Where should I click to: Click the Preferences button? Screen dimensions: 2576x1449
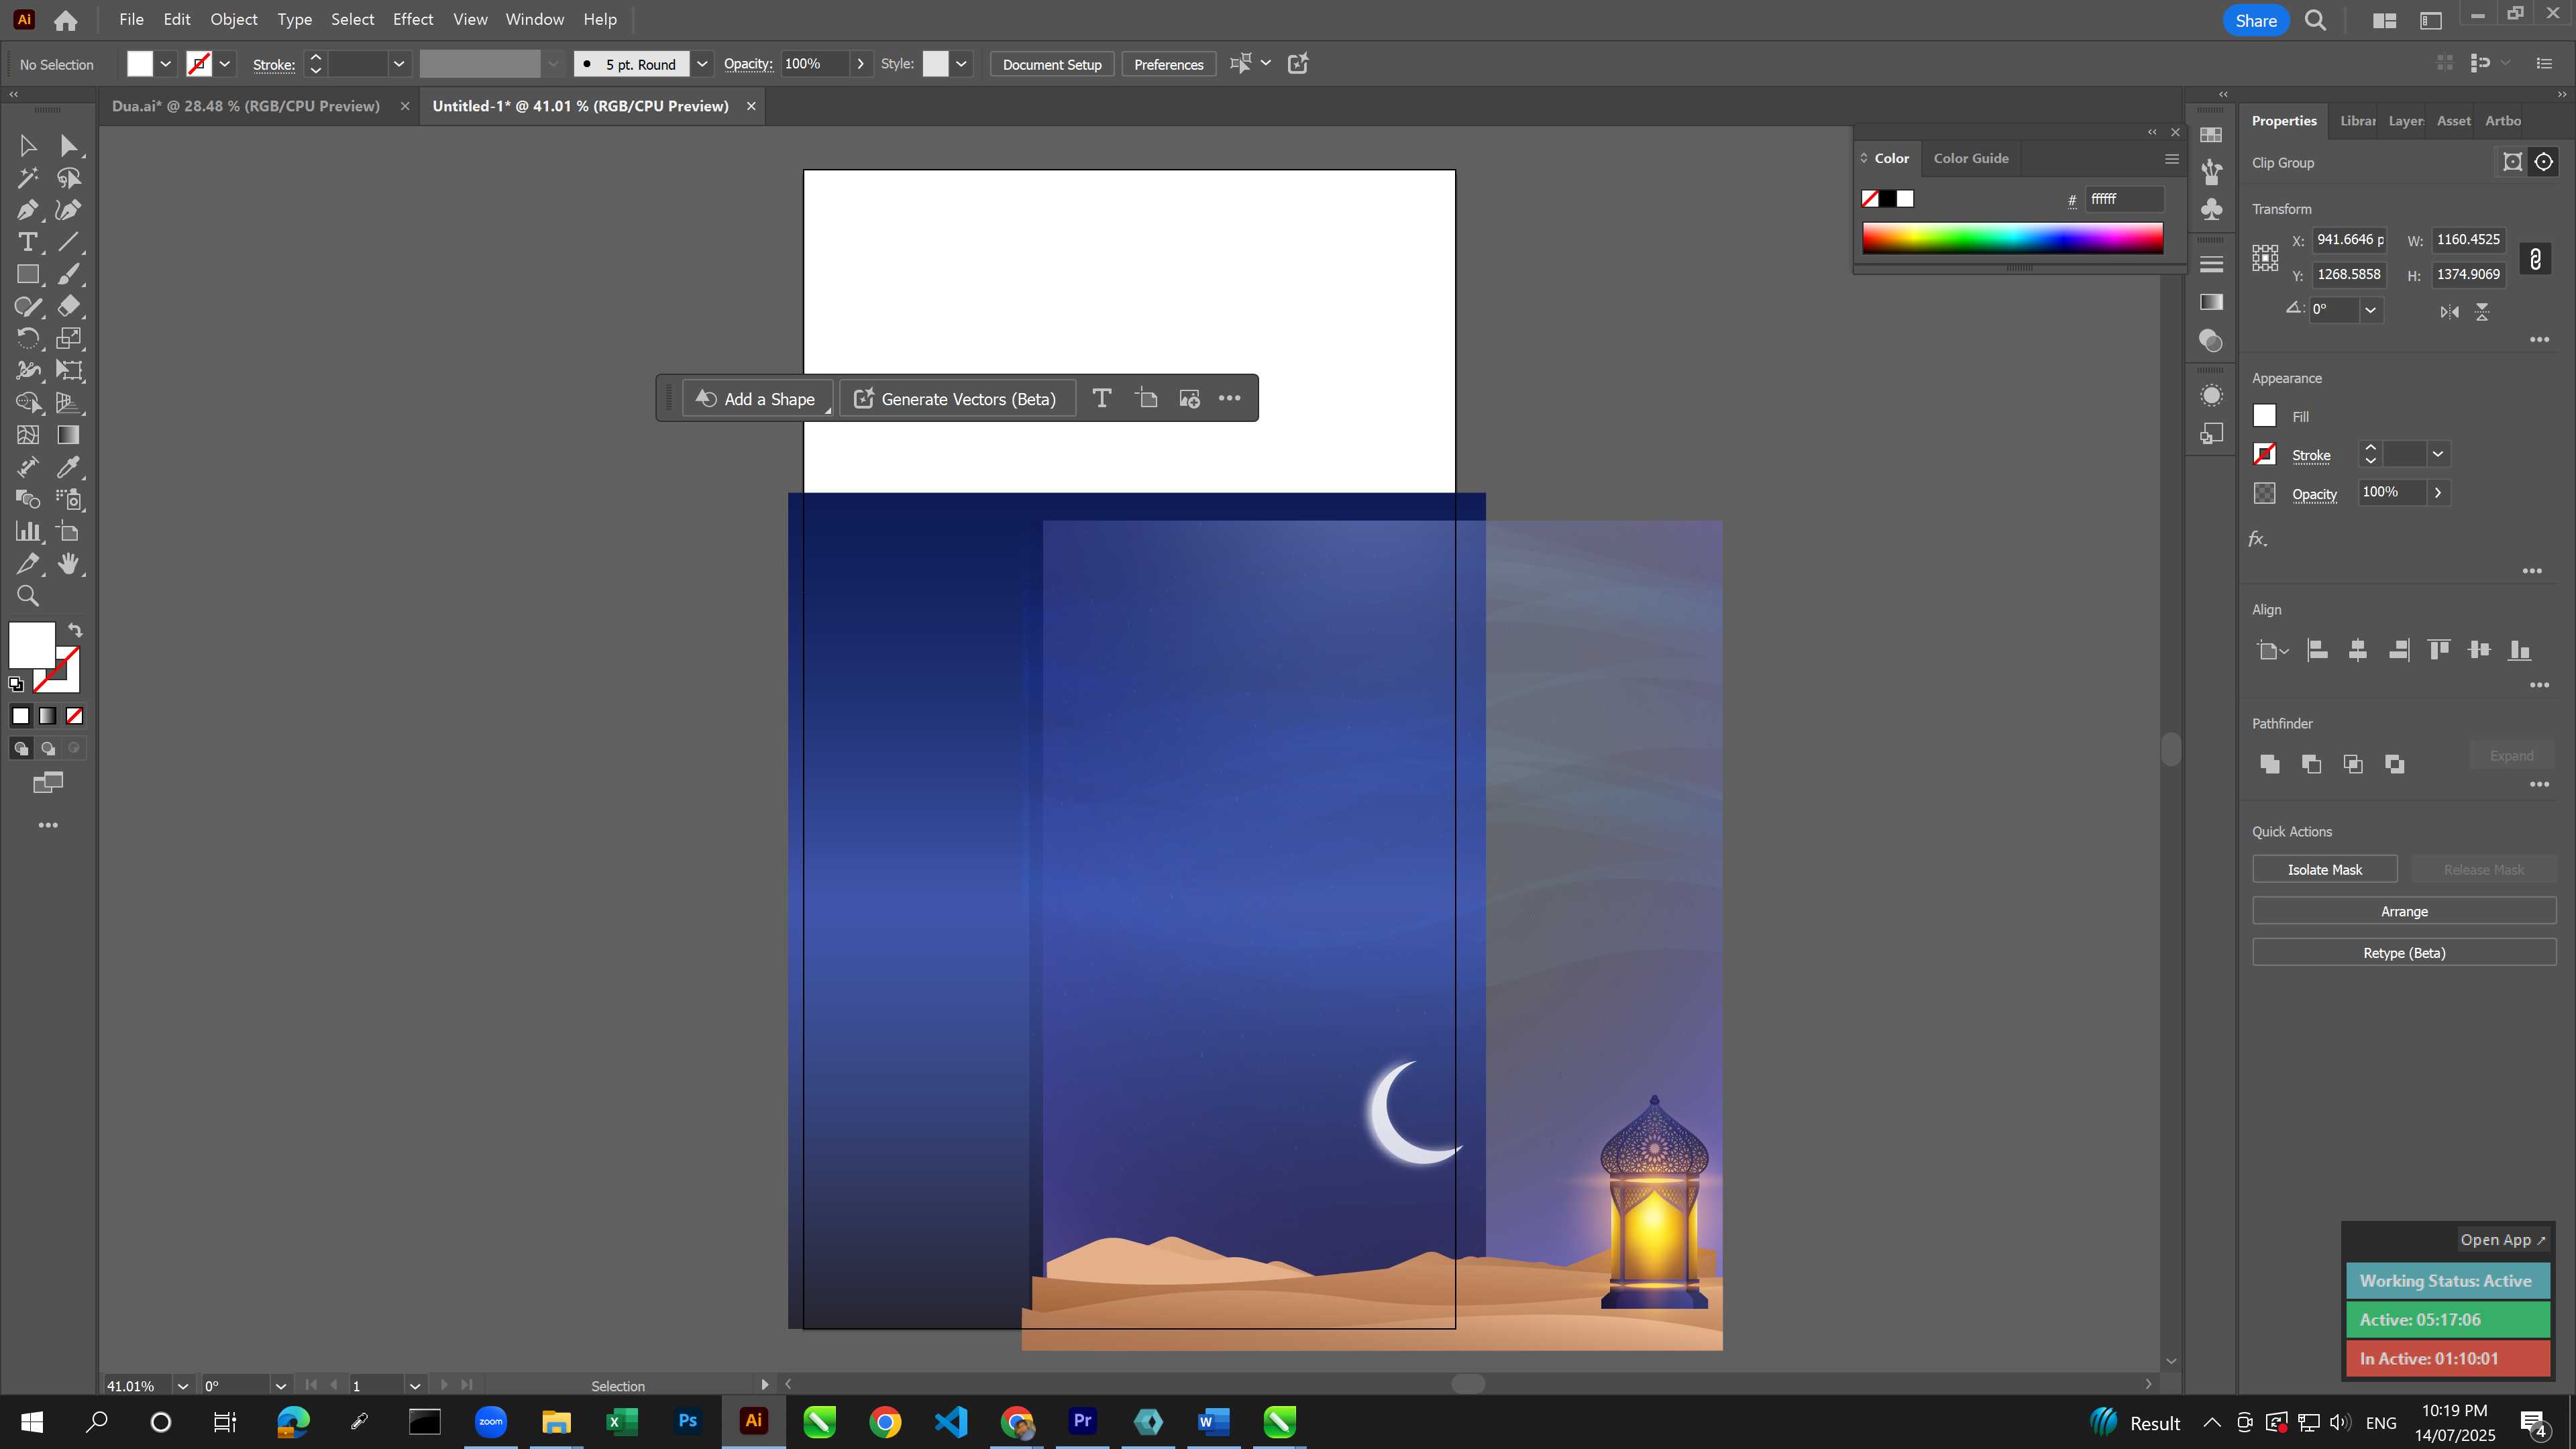coord(1168,64)
